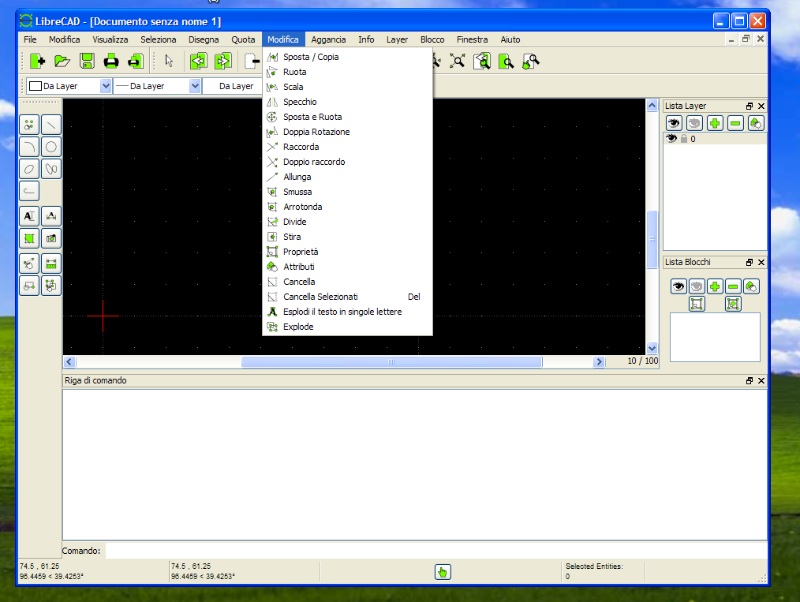
Task: Show all layers with the eye button
Action: pos(675,123)
